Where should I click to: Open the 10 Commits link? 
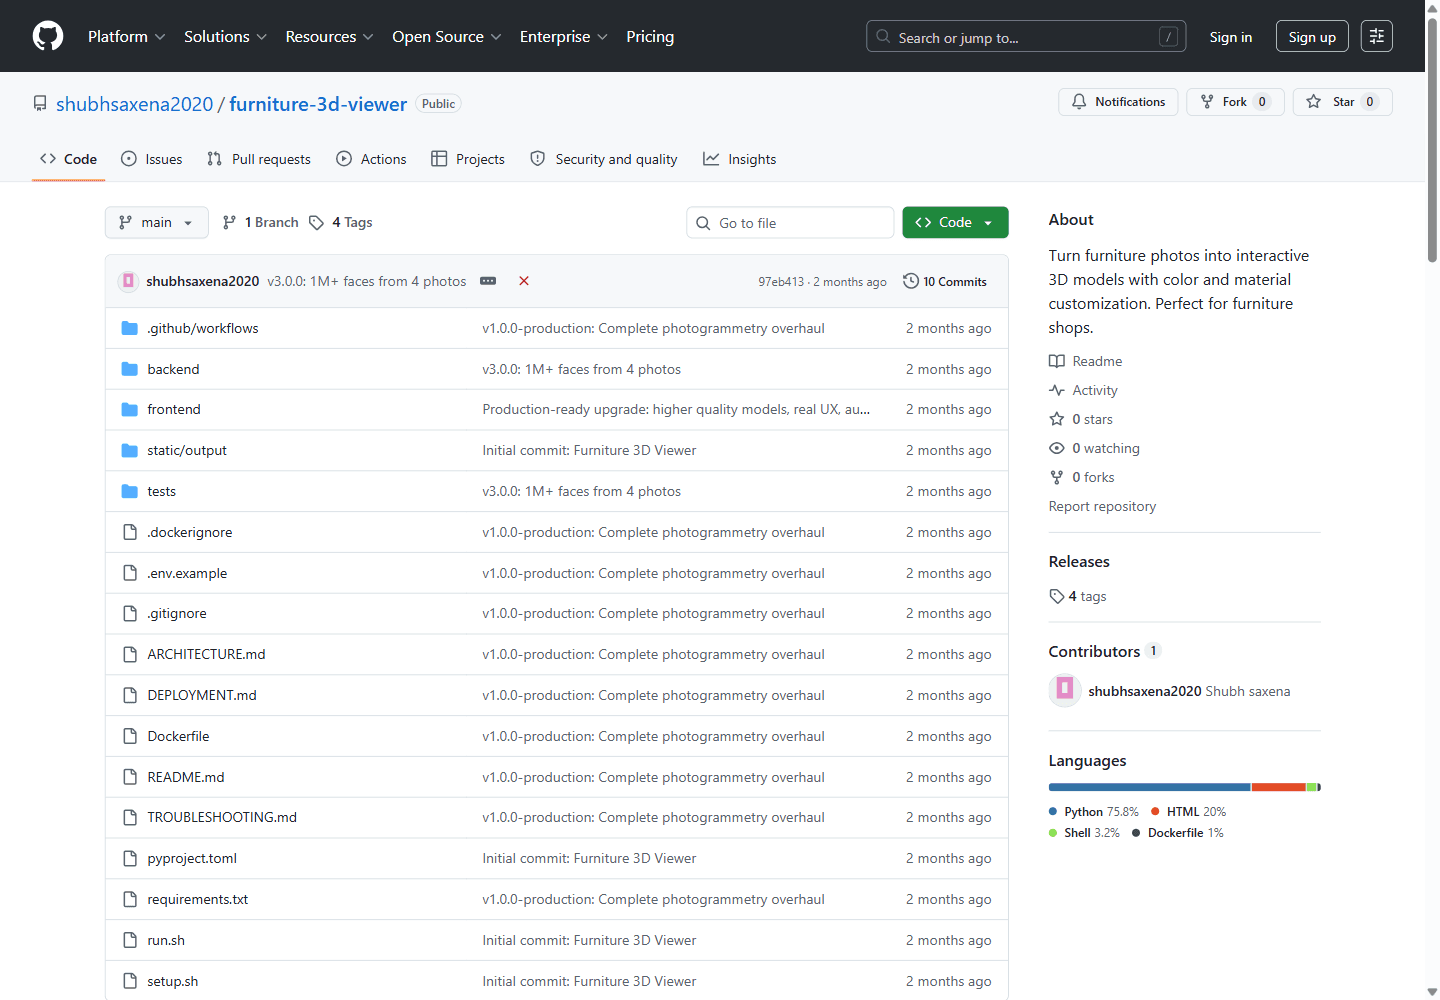tap(945, 281)
